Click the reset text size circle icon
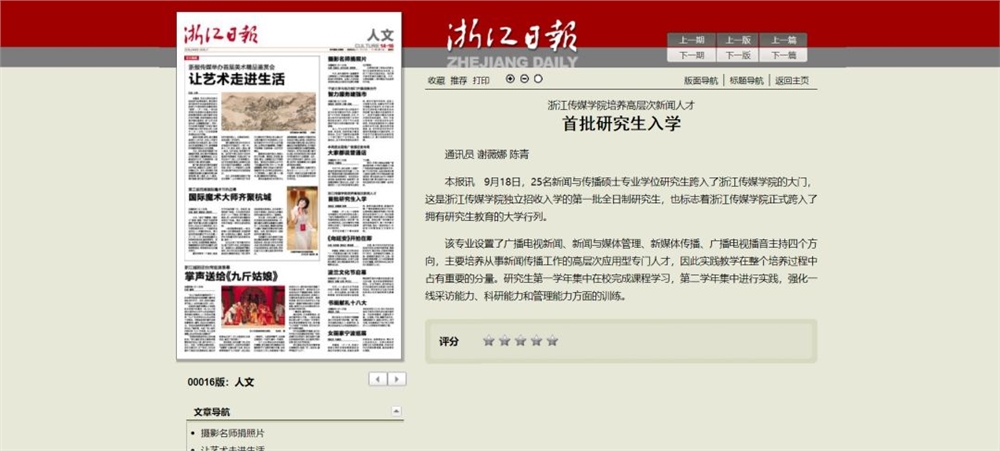The image size is (1000, 451). 538,78
